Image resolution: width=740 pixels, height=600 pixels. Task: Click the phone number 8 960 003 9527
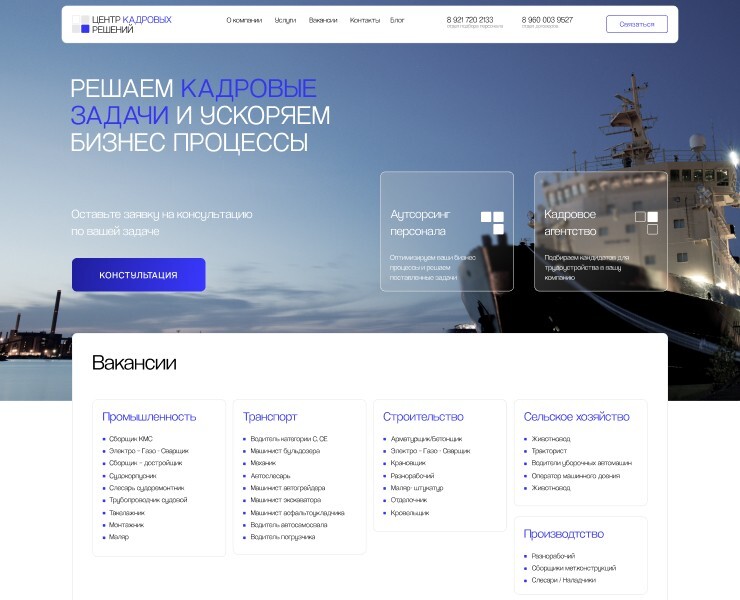tap(547, 20)
